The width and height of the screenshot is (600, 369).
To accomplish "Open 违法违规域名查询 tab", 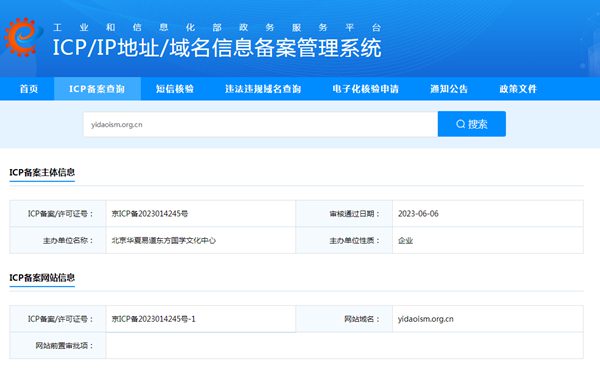I will (263, 89).
